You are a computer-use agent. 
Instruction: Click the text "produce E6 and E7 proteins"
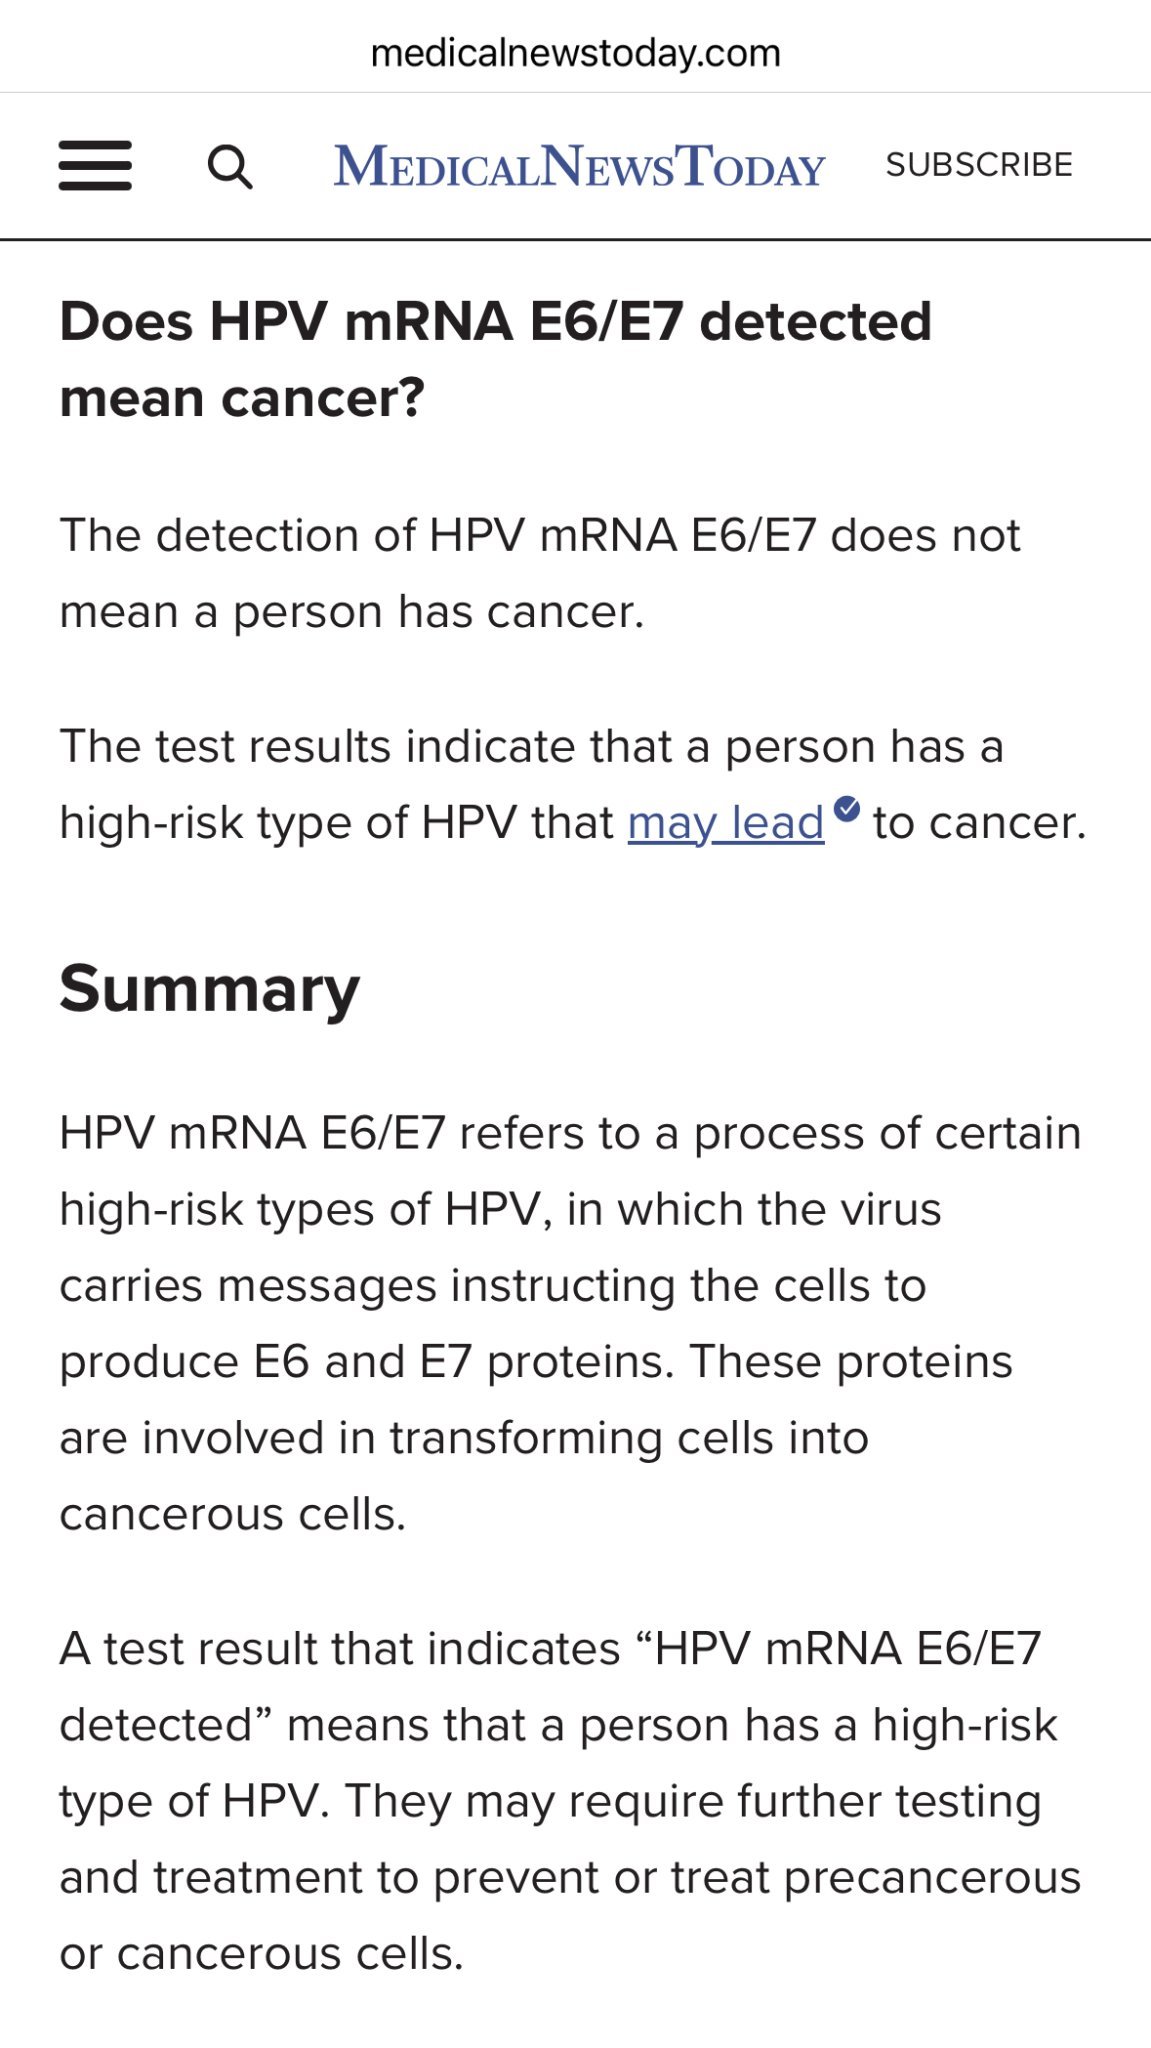366,1362
